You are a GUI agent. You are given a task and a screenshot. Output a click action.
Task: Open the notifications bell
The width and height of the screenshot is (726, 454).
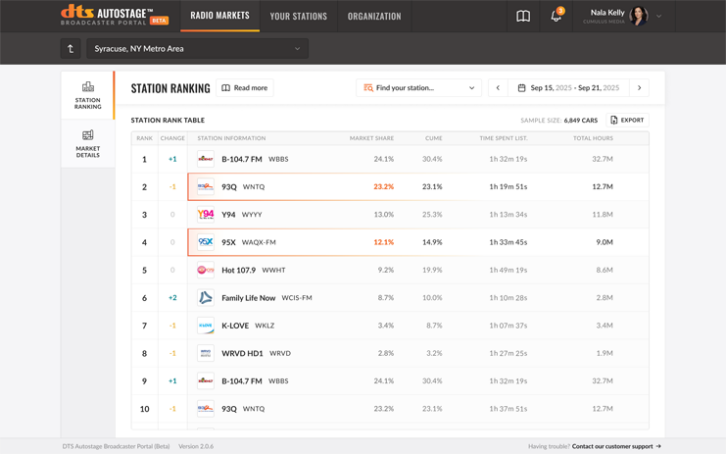pos(556,16)
